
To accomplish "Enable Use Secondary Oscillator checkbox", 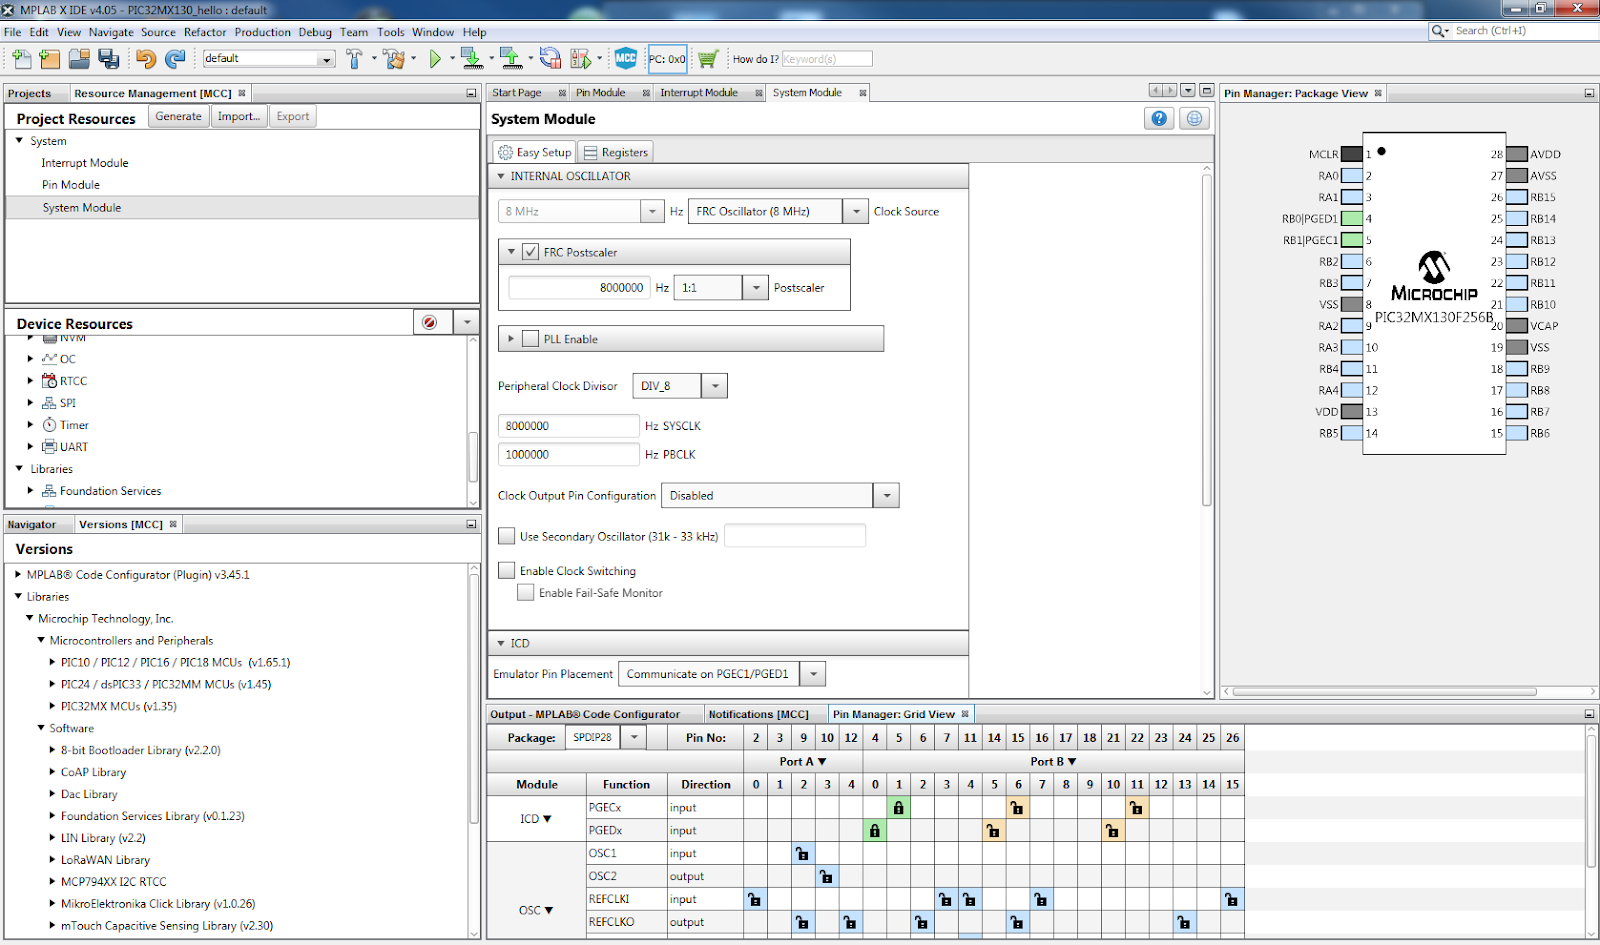I will (x=507, y=536).
